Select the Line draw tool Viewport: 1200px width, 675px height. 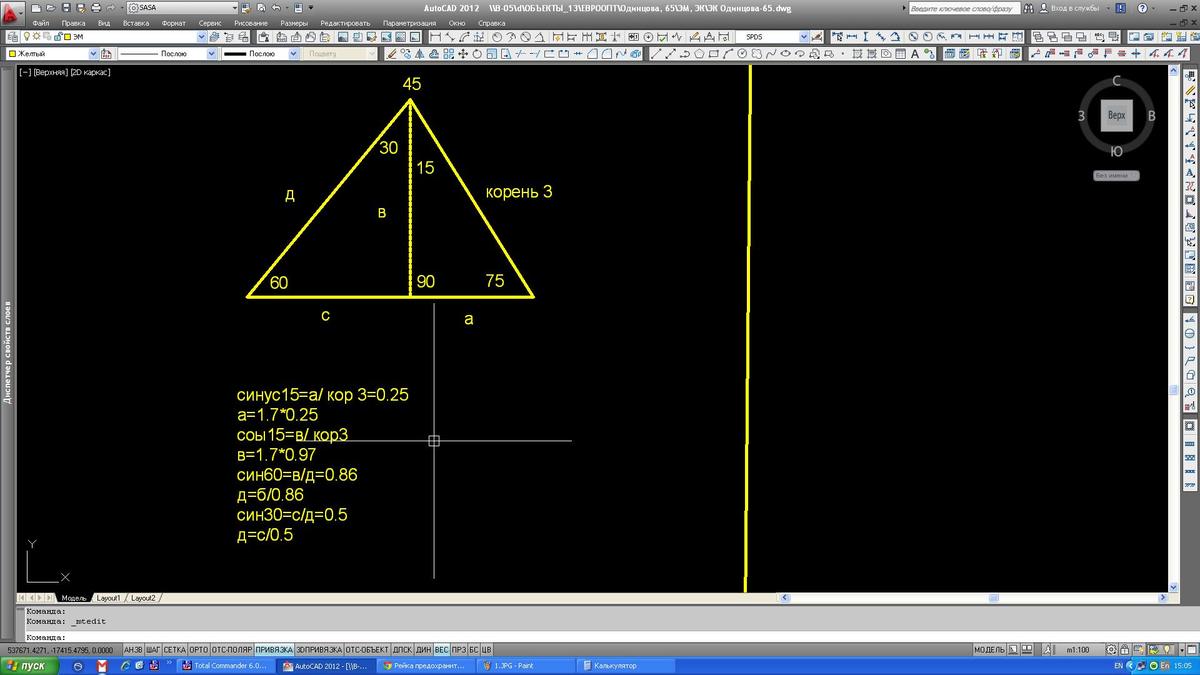[x=656, y=53]
